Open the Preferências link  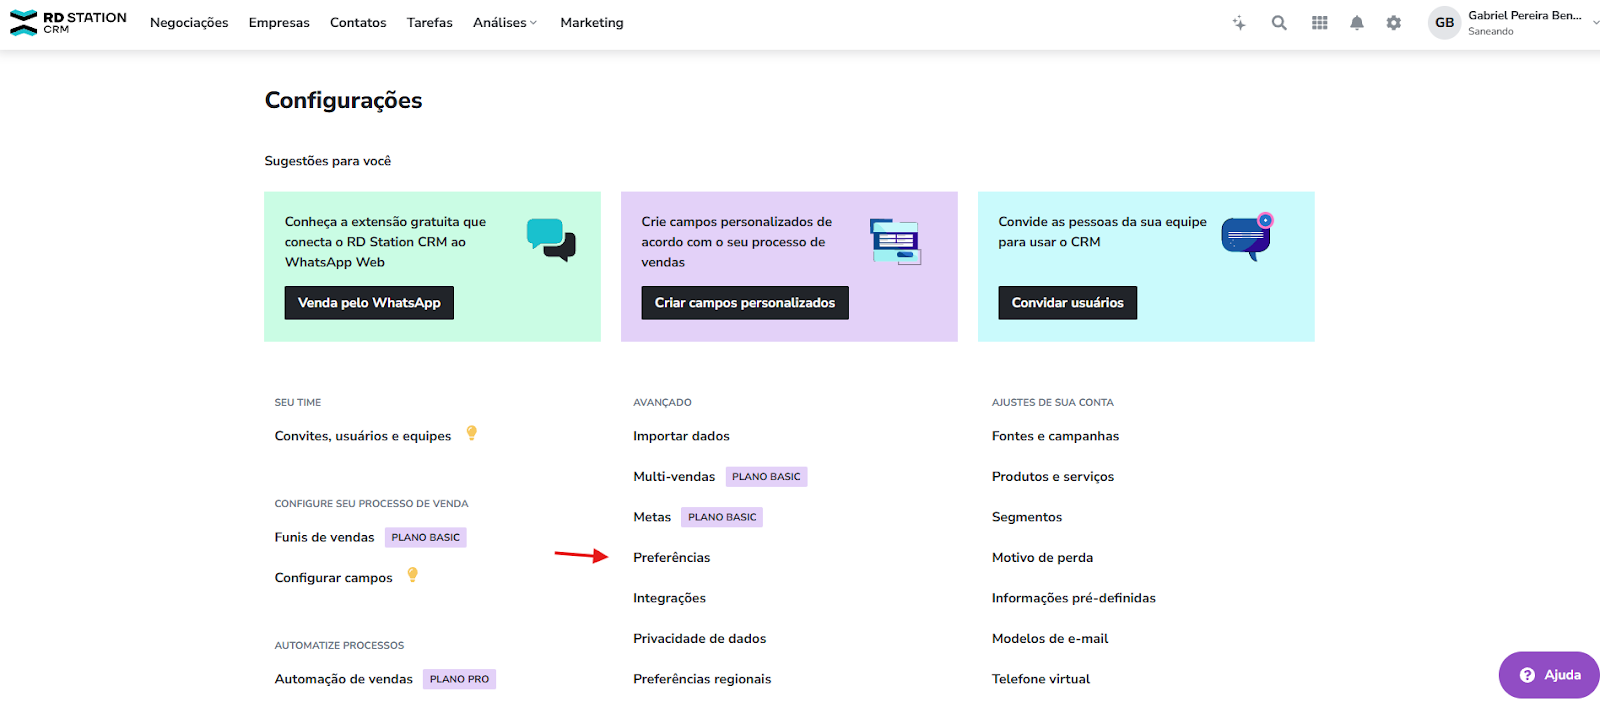(x=671, y=558)
